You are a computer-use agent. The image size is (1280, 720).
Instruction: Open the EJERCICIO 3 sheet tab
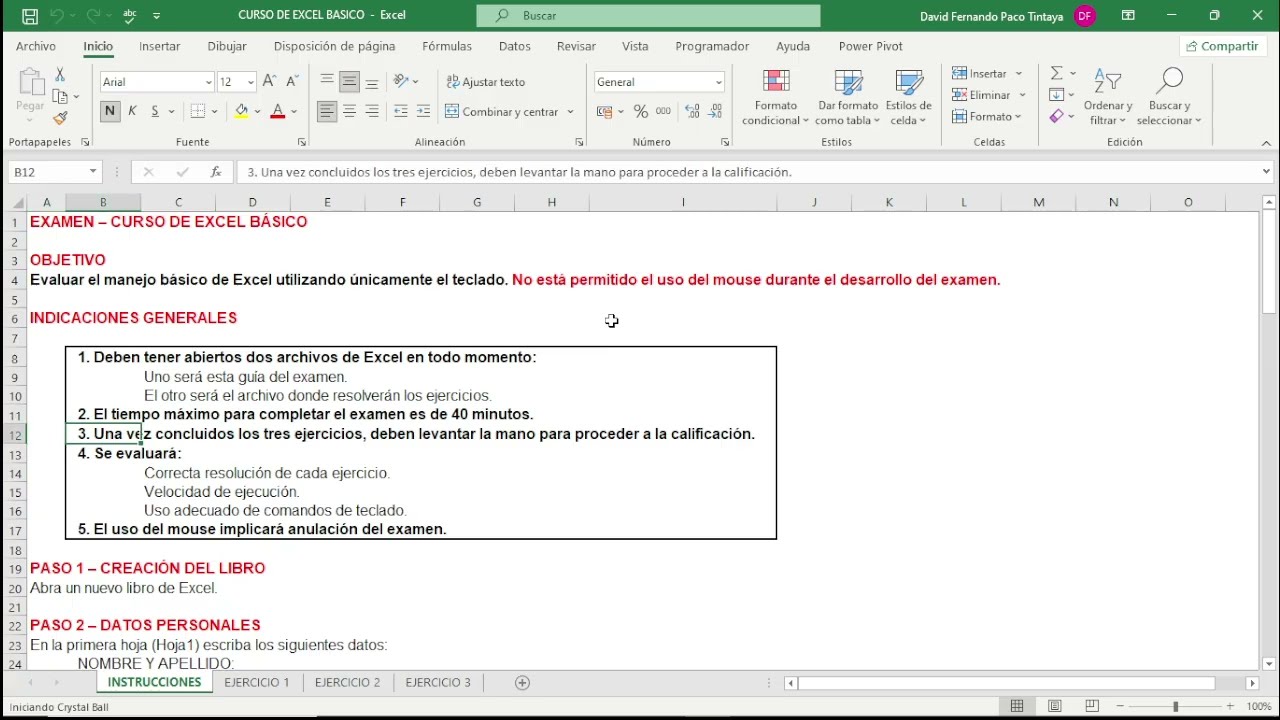(x=438, y=683)
